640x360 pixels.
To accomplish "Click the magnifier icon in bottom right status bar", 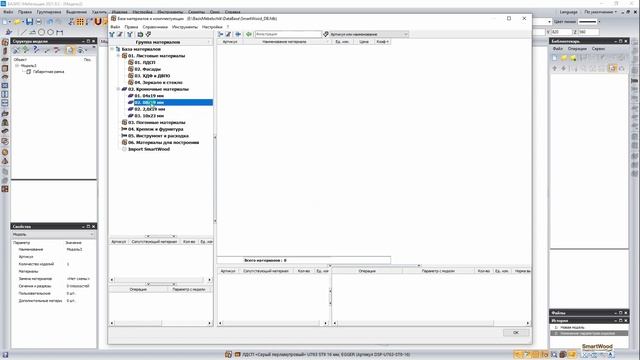I will pyautogui.click(x=554, y=355).
